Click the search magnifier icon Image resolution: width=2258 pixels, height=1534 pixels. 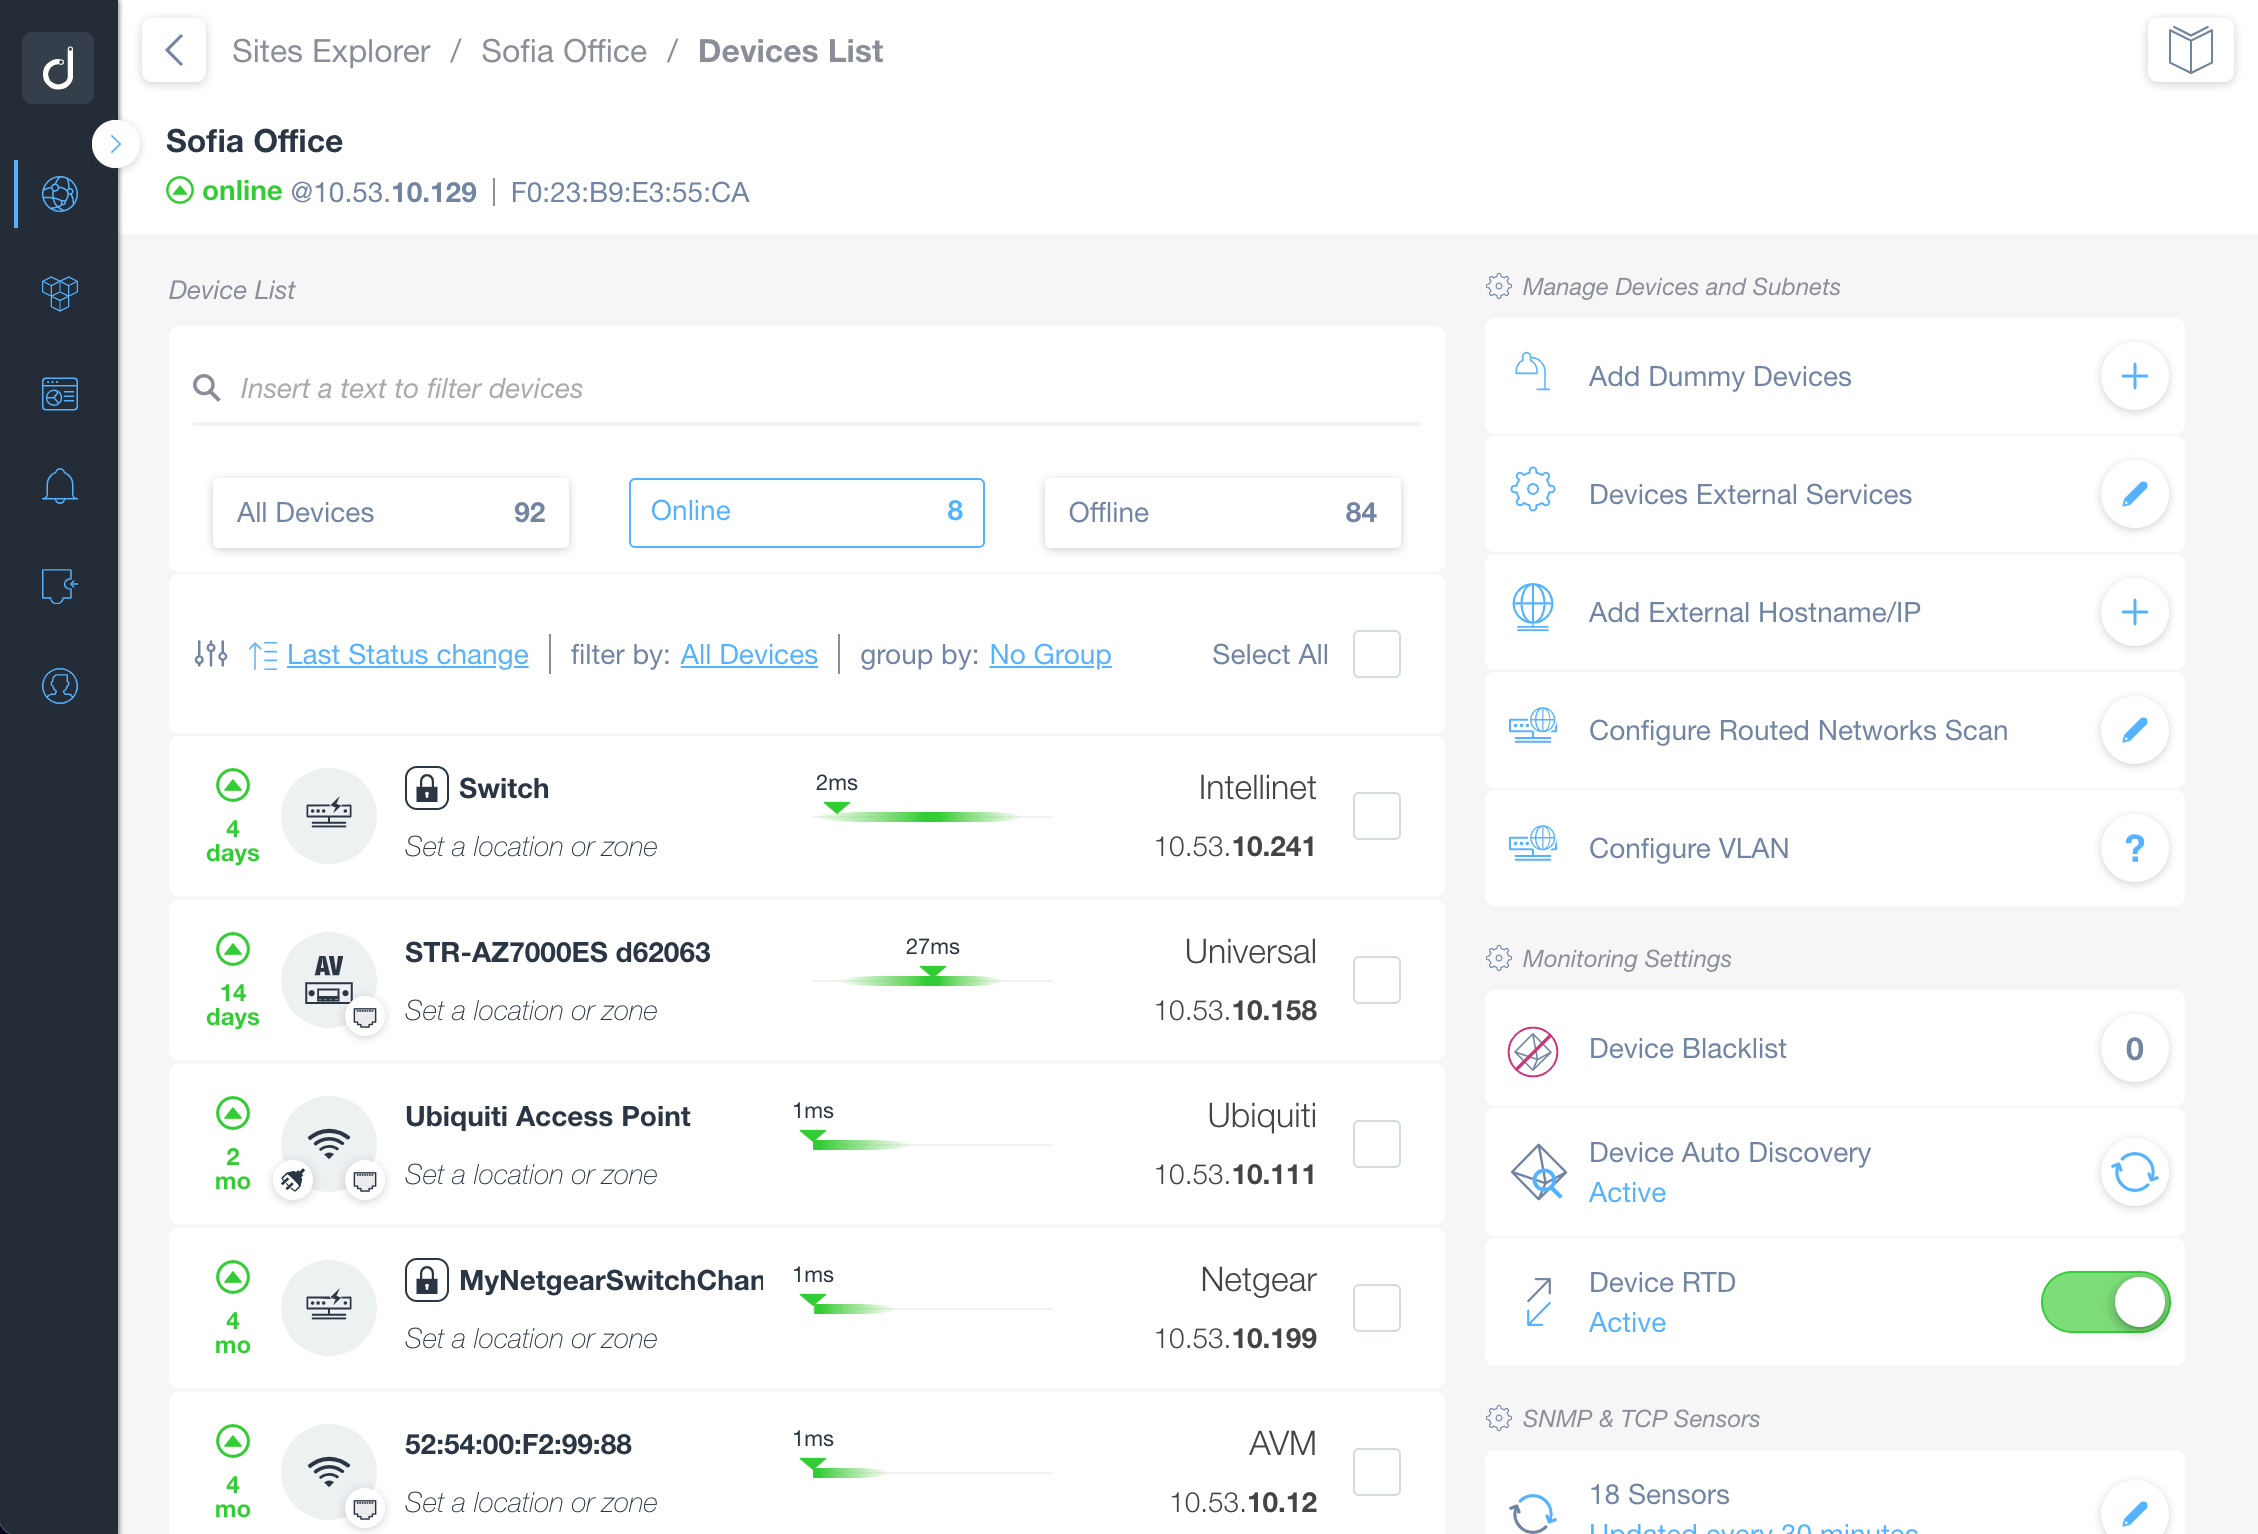(x=207, y=388)
